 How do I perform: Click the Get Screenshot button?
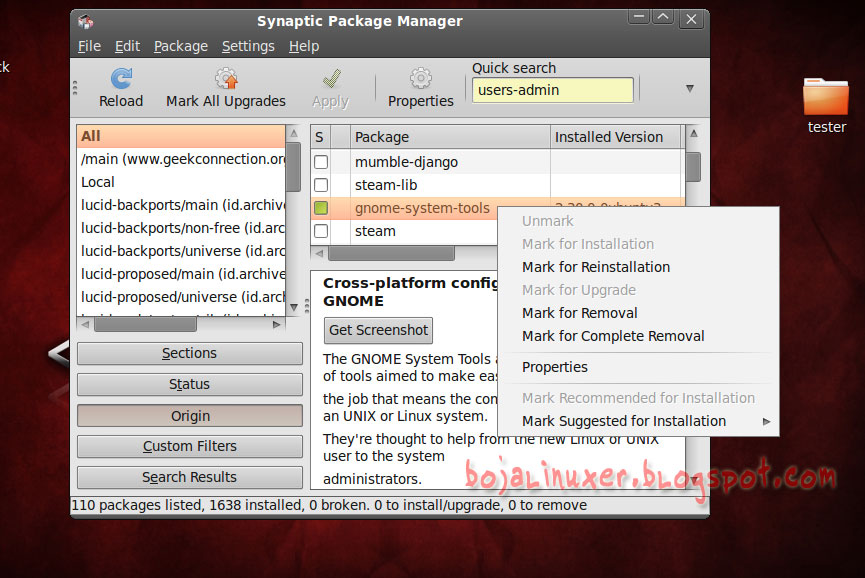378,330
